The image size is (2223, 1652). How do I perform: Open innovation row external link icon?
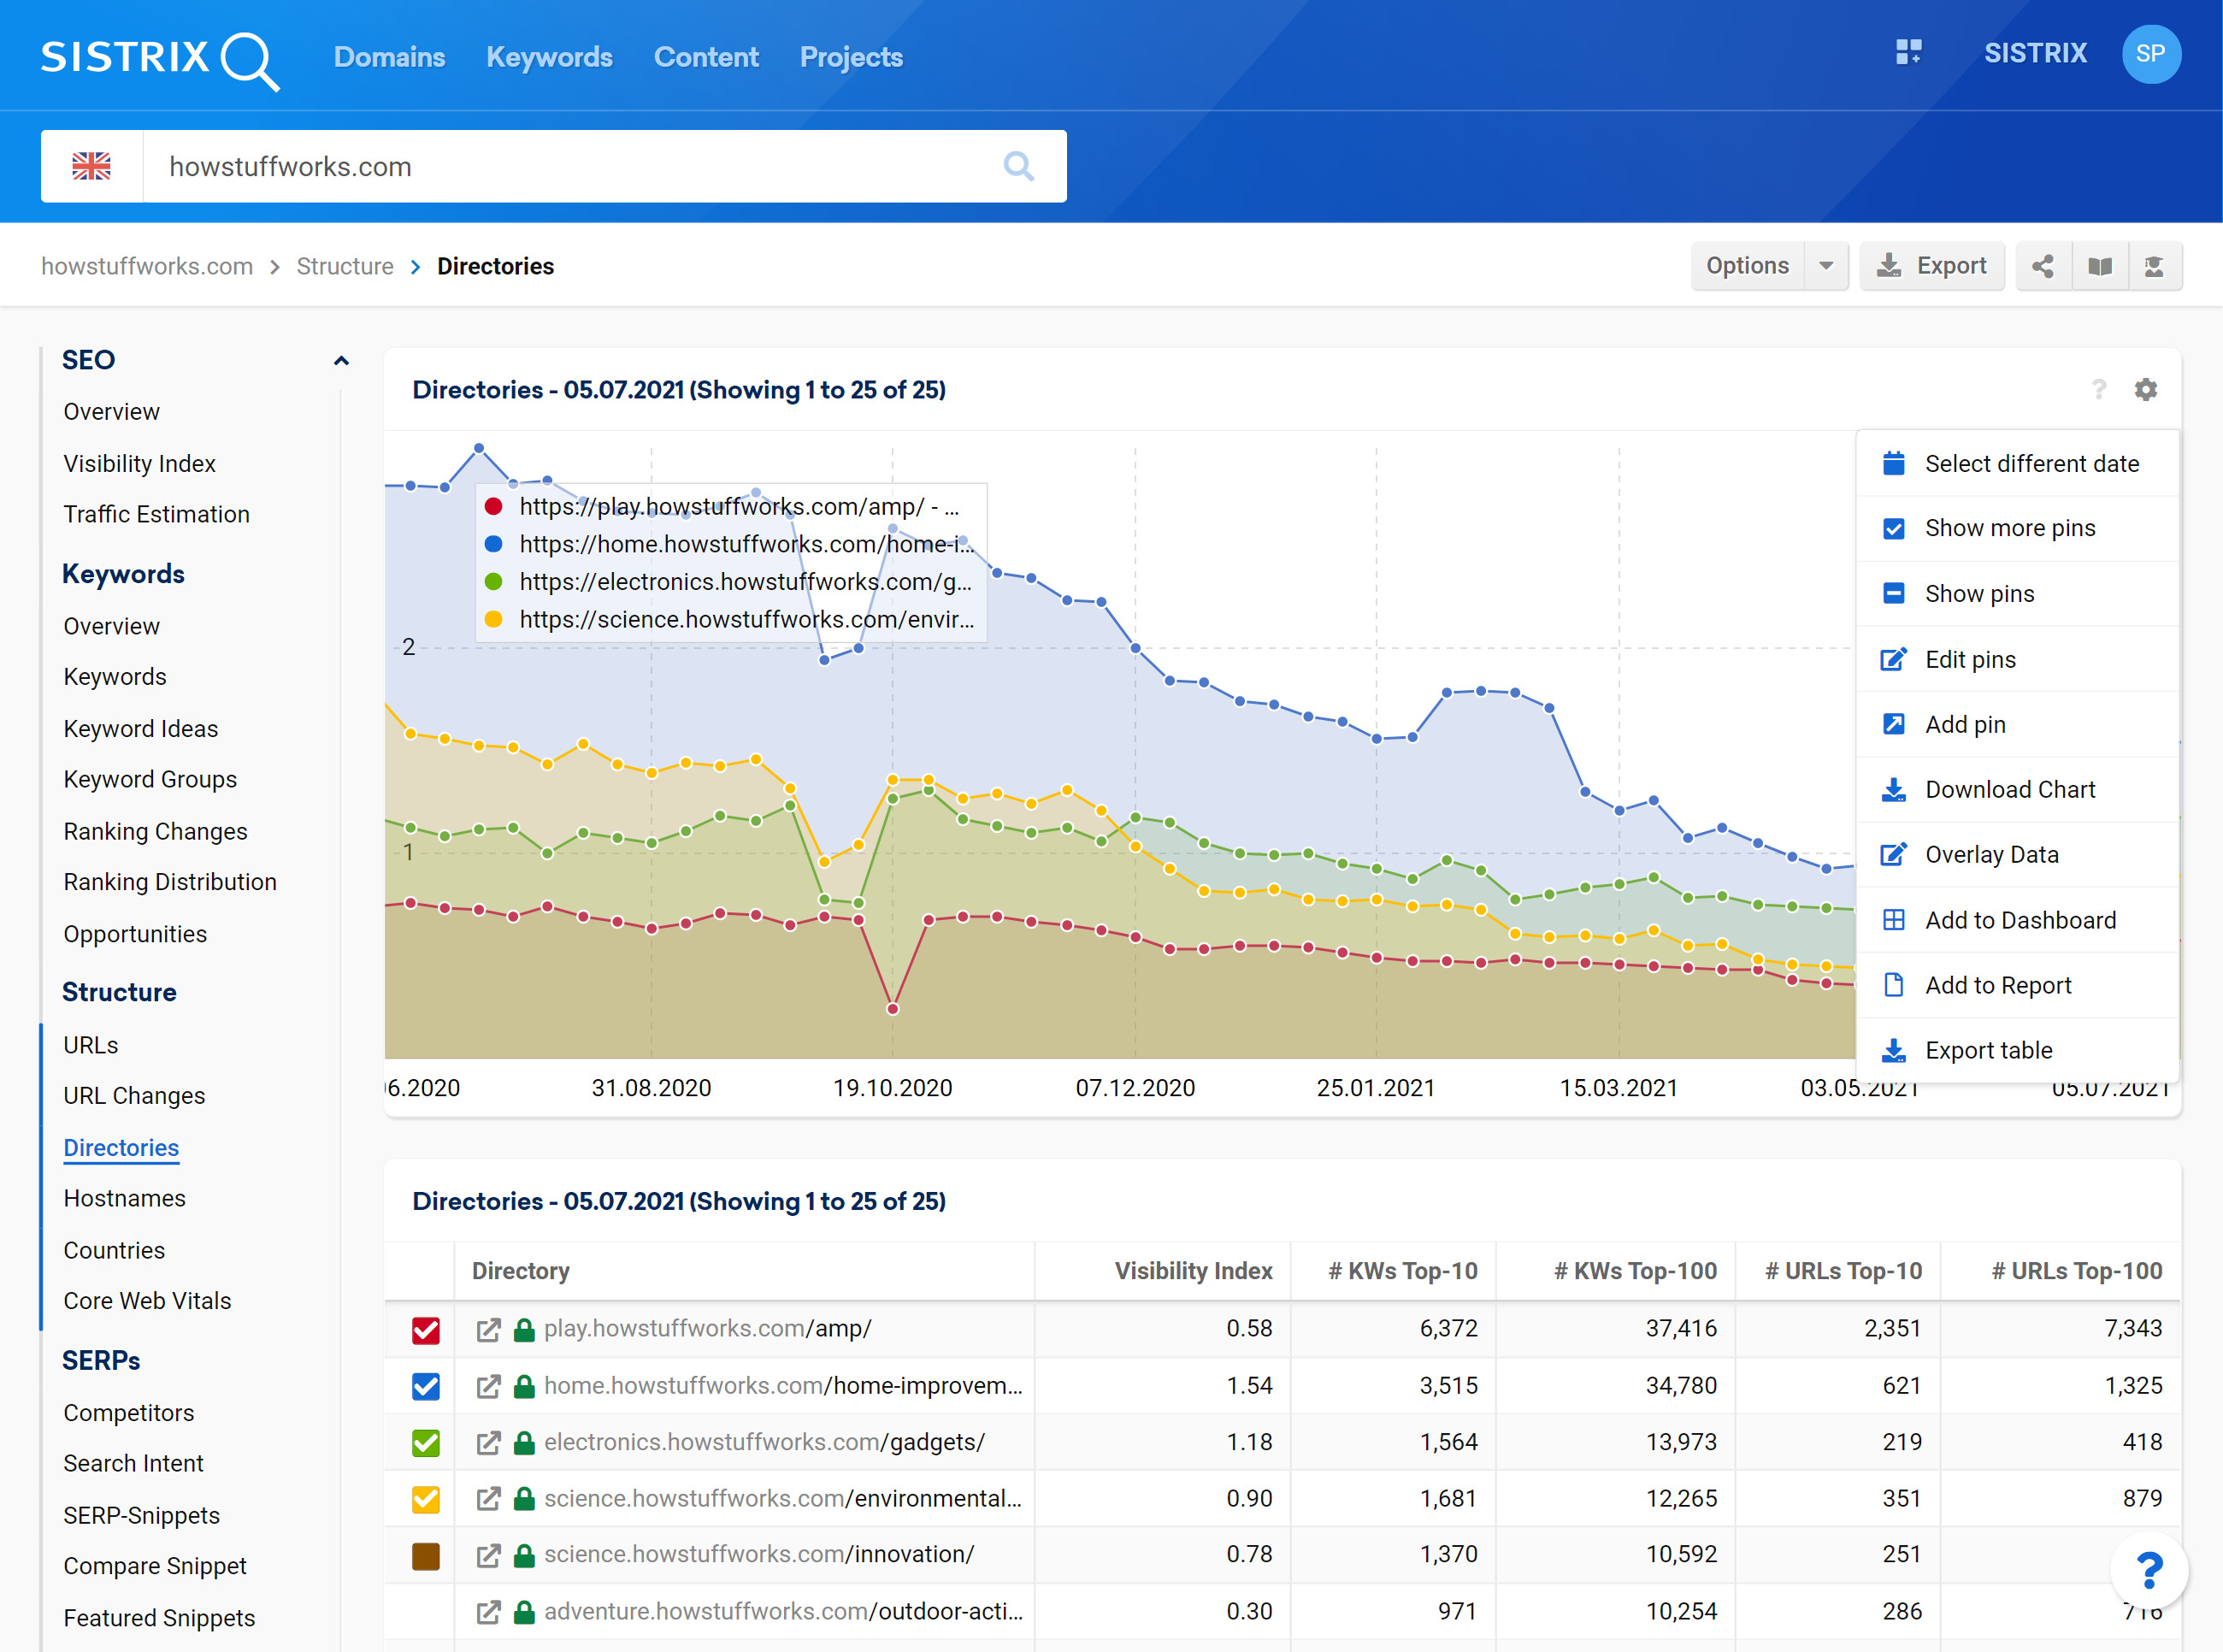[488, 1556]
